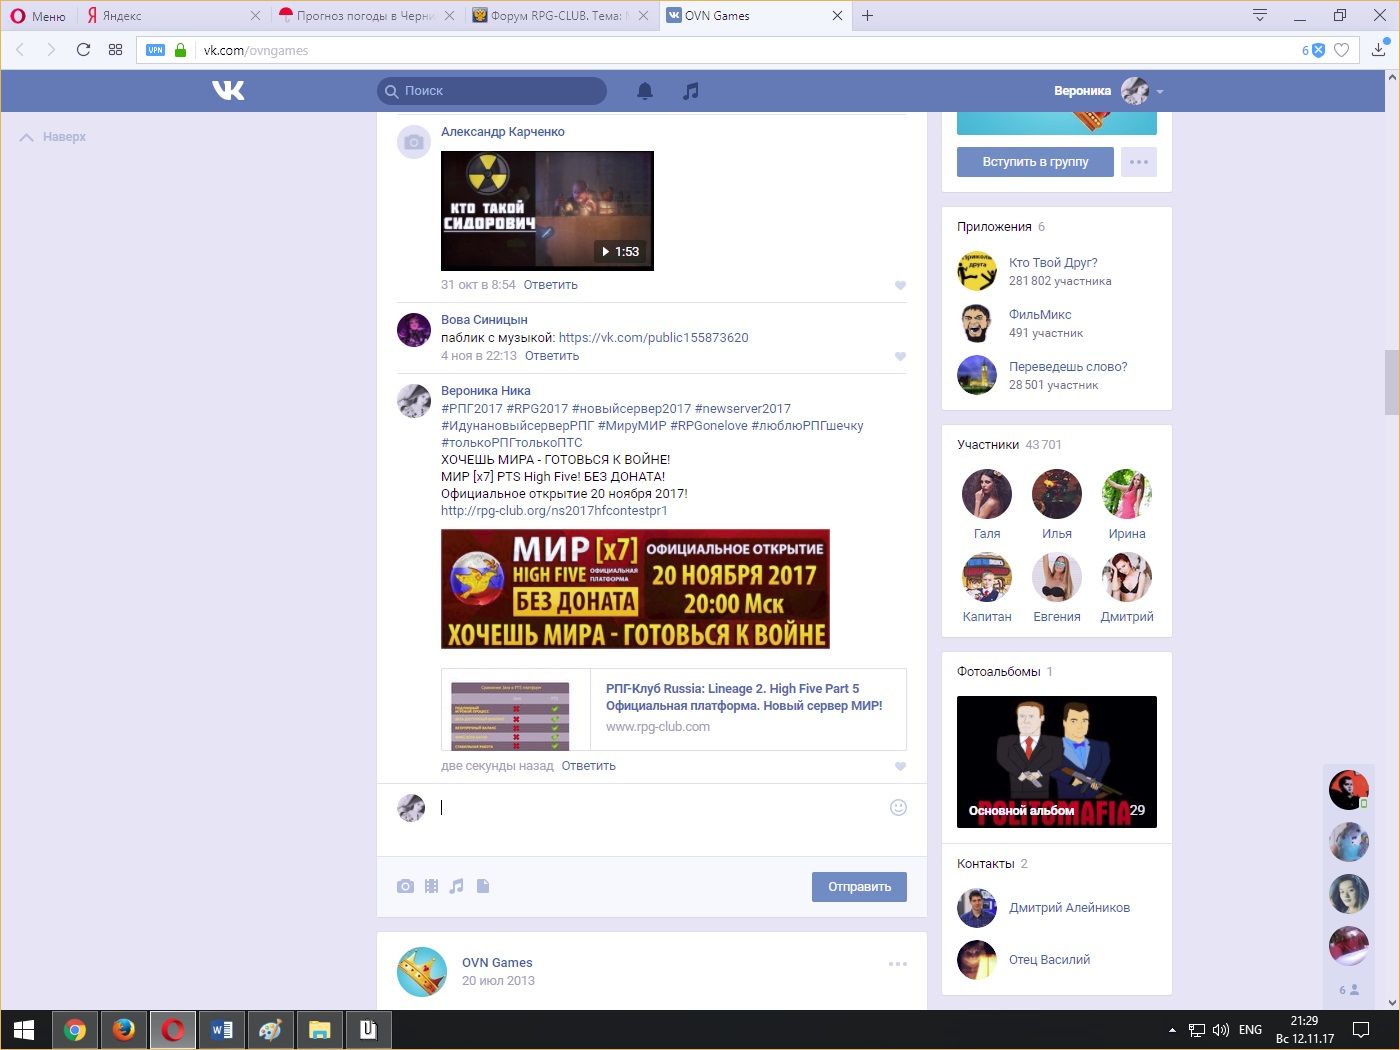Open contact Дмитрий Алейников

click(x=1069, y=908)
